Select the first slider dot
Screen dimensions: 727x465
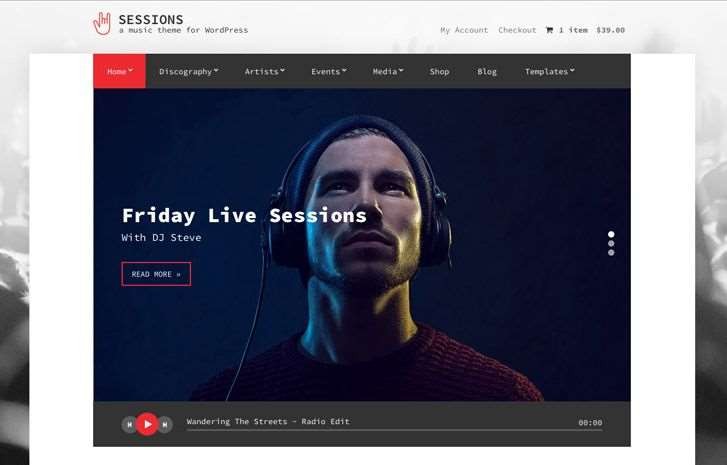pyautogui.click(x=611, y=235)
